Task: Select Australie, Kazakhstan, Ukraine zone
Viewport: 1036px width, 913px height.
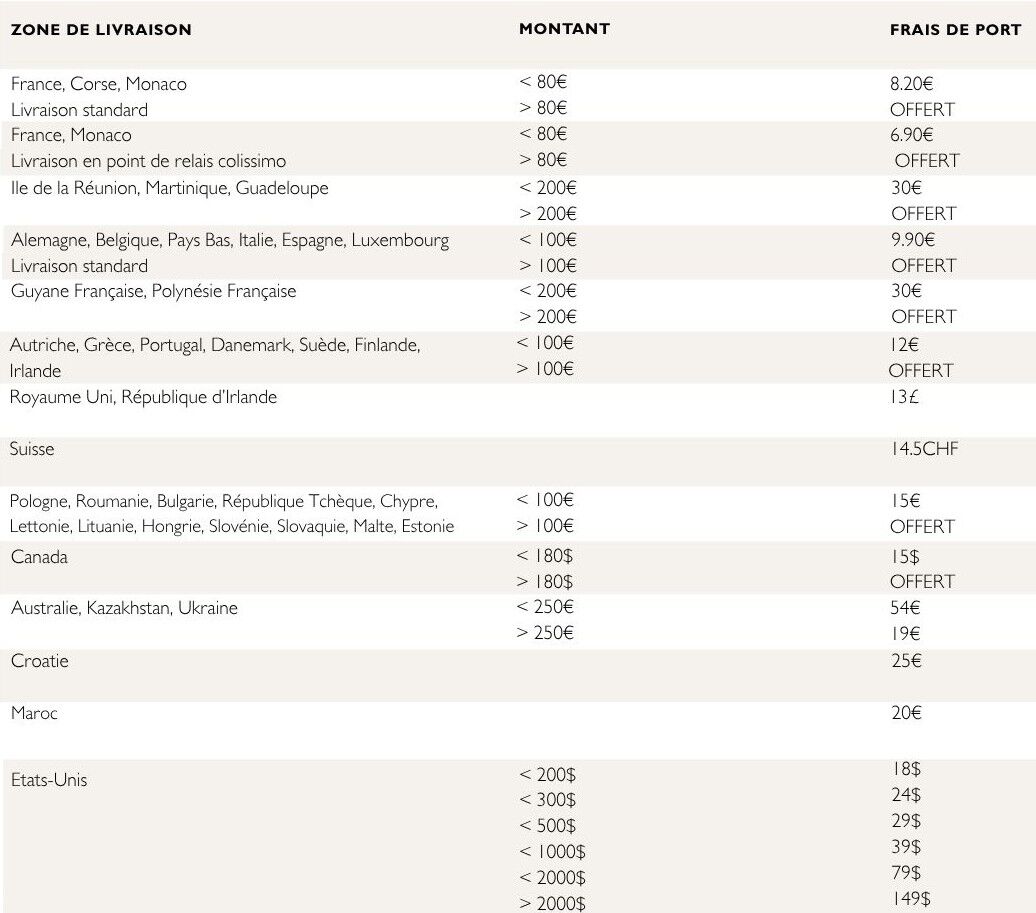Action: tap(125, 608)
